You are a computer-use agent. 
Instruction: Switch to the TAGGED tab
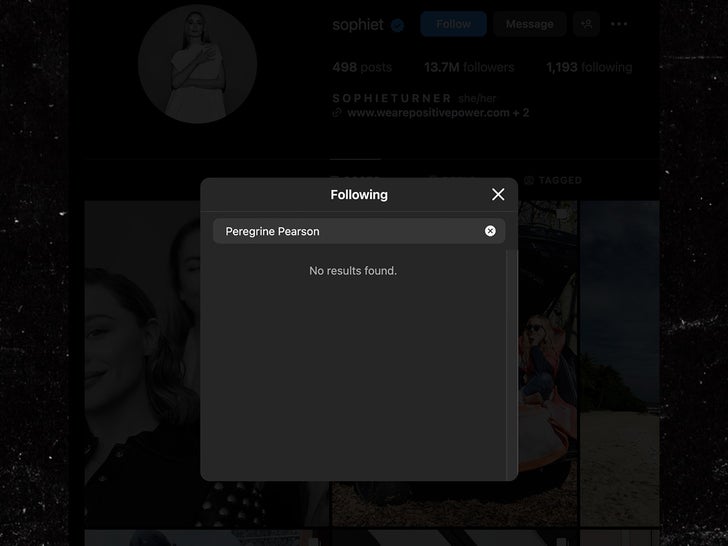coord(559,180)
